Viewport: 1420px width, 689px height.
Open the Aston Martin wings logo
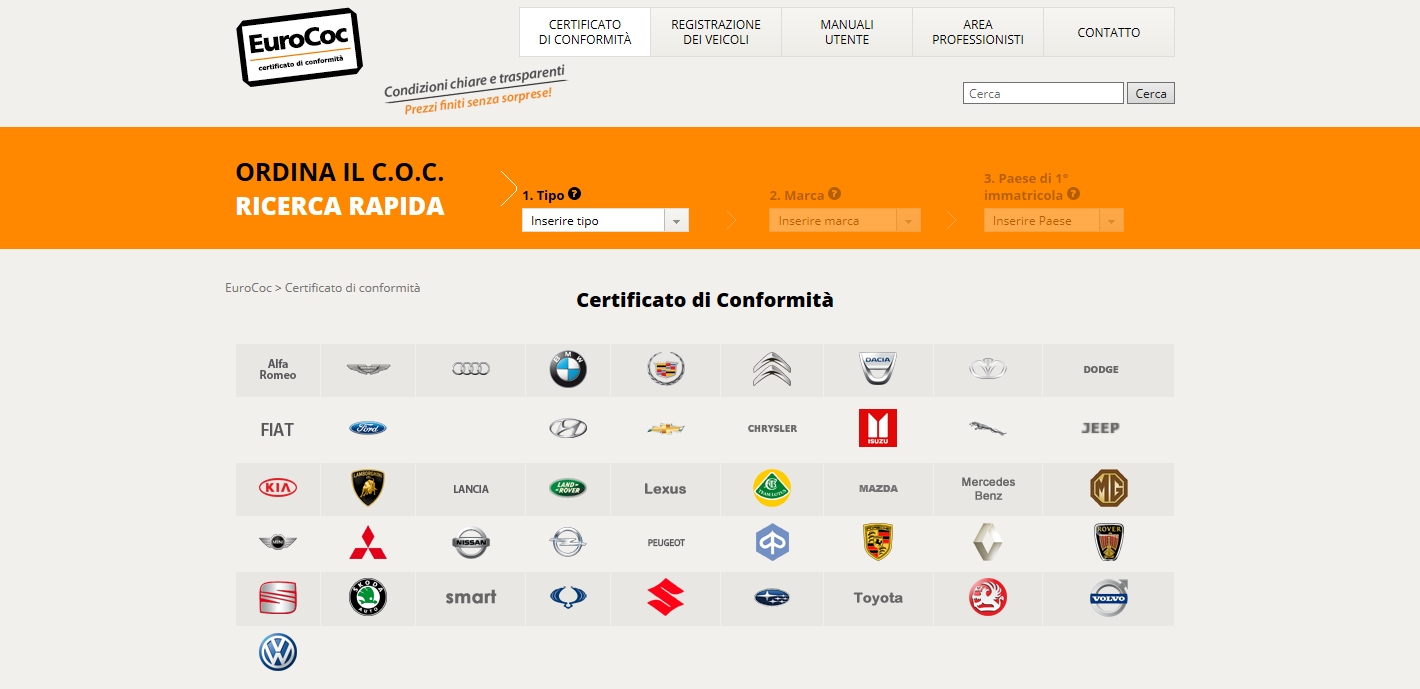(368, 370)
